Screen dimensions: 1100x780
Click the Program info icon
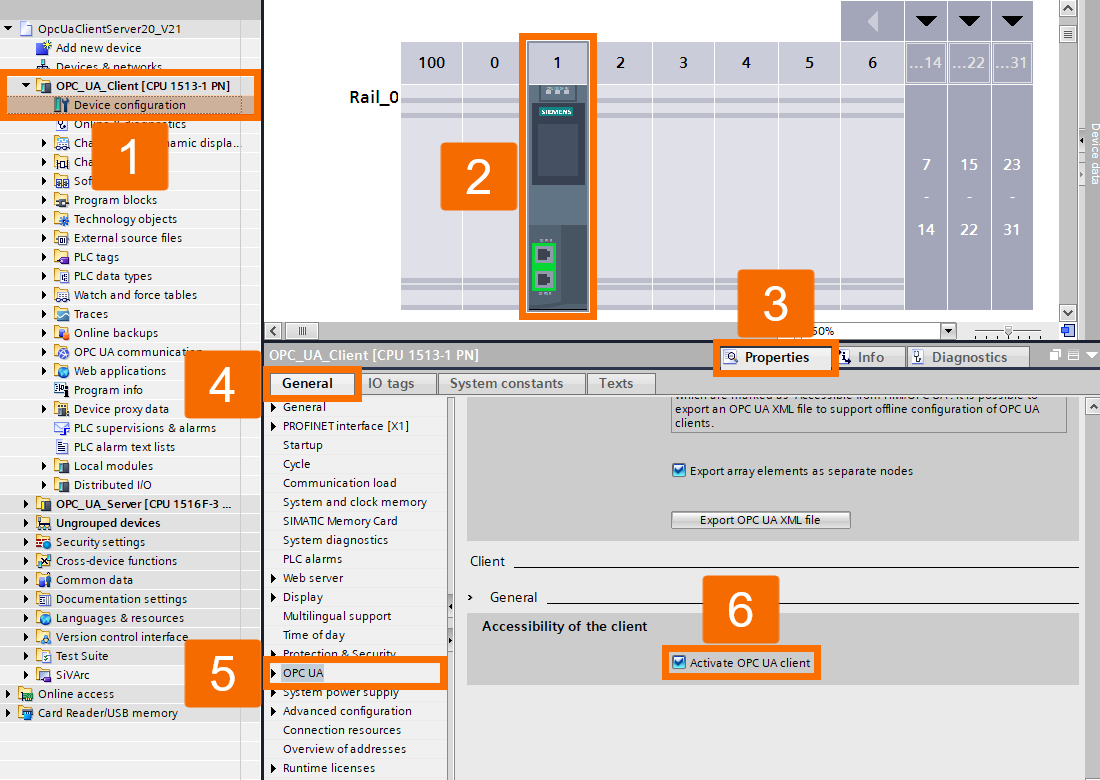pyautogui.click(x=62, y=390)
